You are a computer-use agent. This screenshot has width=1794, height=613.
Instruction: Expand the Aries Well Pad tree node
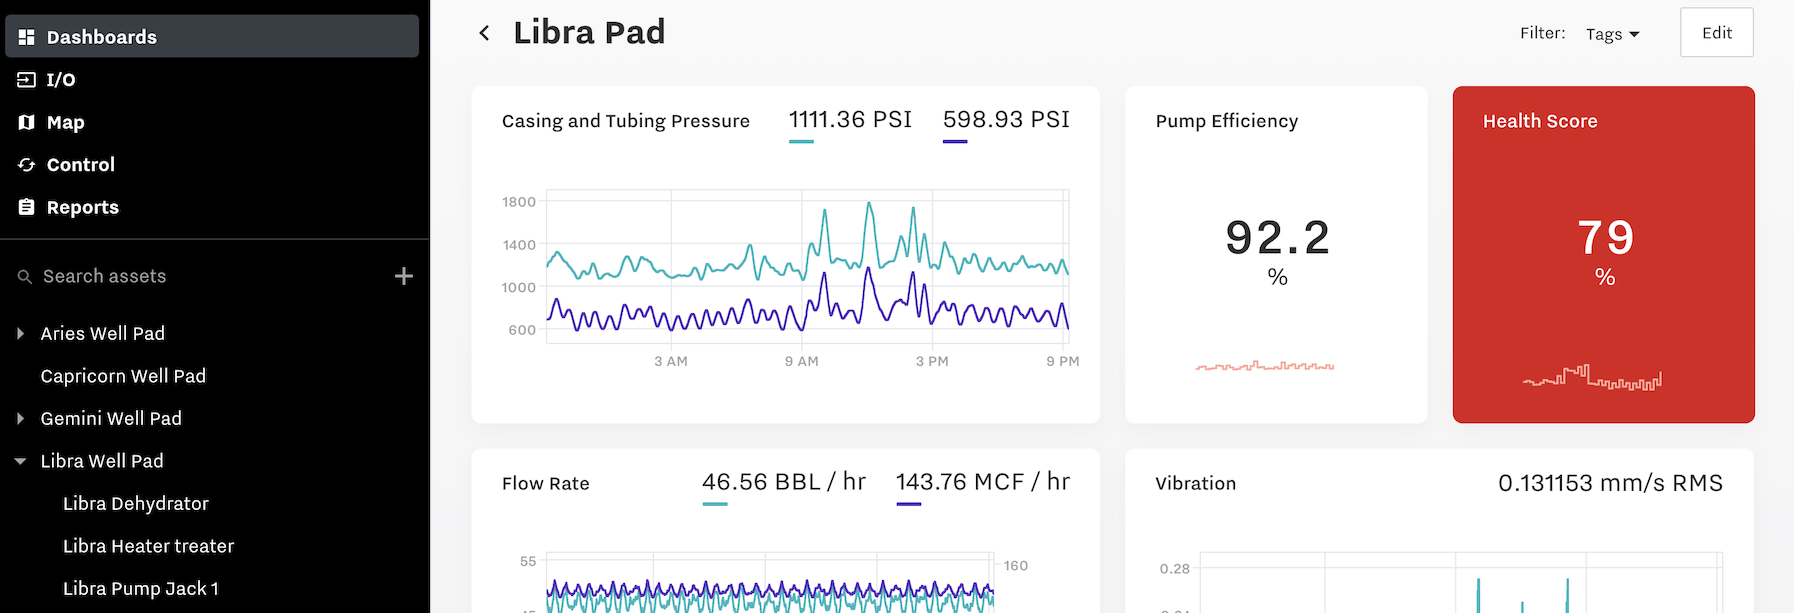20,334
